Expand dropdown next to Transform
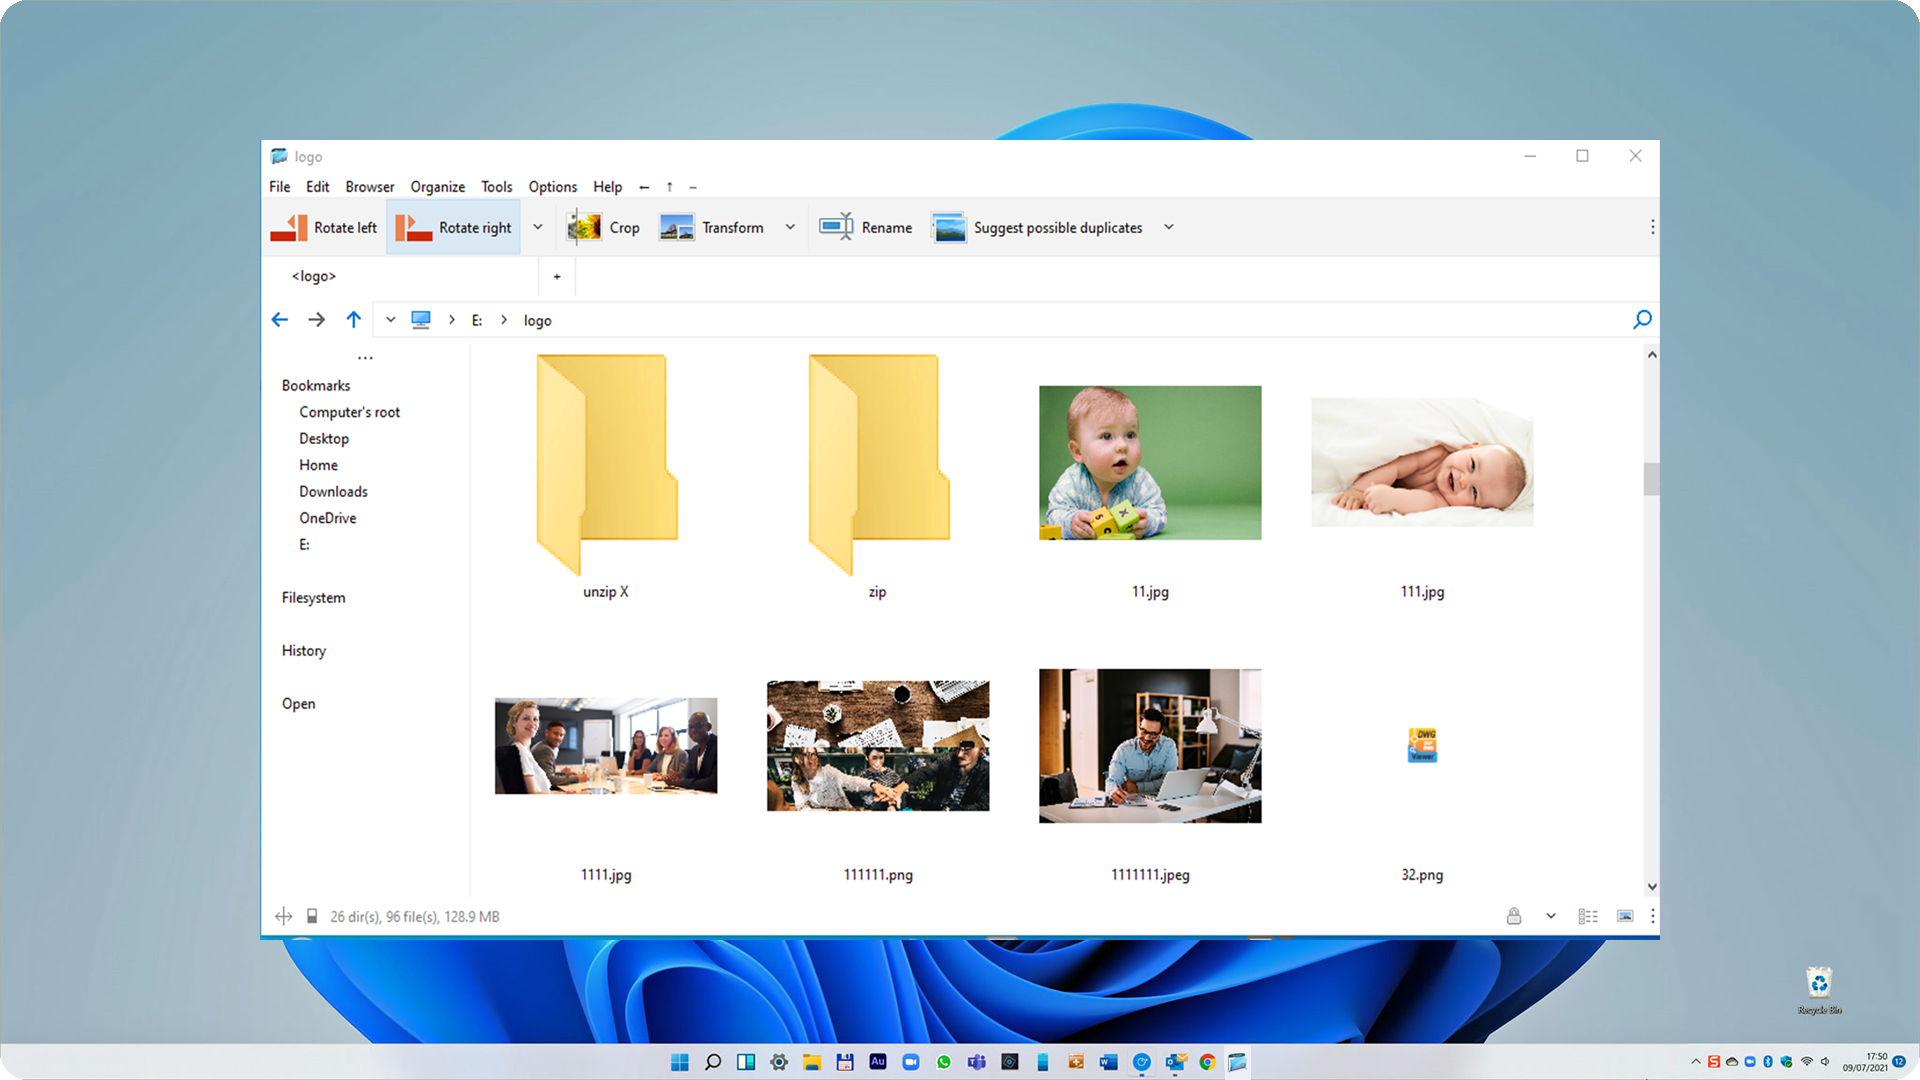The image size is (1920, 1080). [x=790, y=228]
